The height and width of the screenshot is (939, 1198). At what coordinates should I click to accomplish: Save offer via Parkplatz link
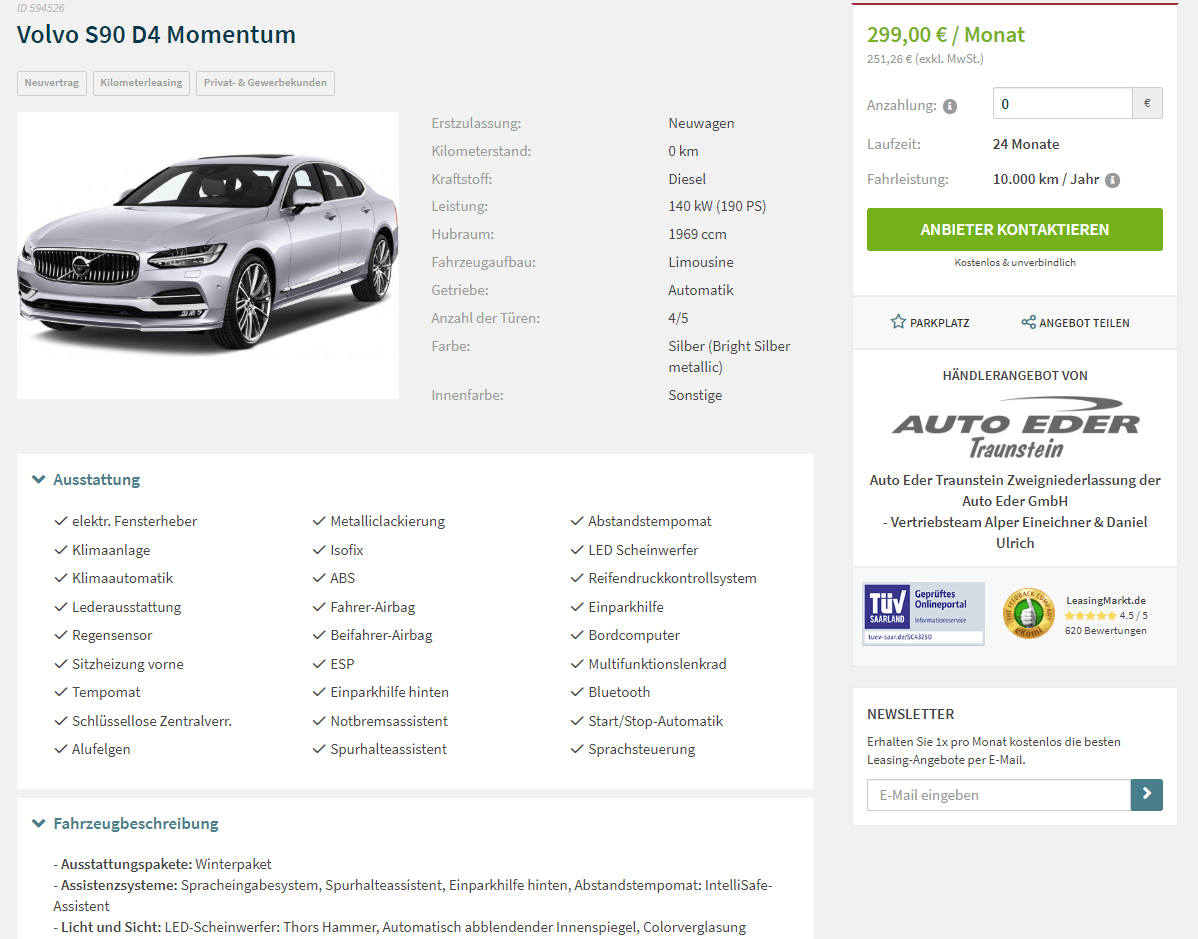point(930,322)
